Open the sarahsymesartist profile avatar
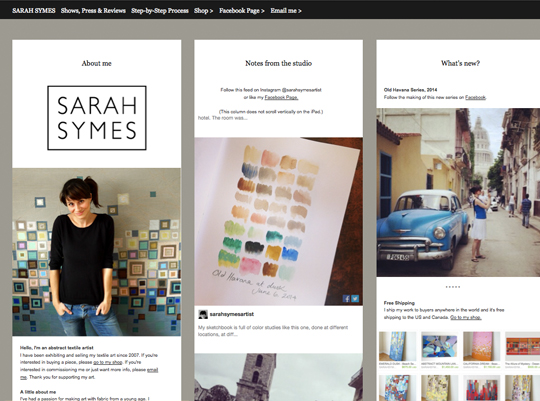The height and width of the screenshot is (401, 540). [203, 314]
